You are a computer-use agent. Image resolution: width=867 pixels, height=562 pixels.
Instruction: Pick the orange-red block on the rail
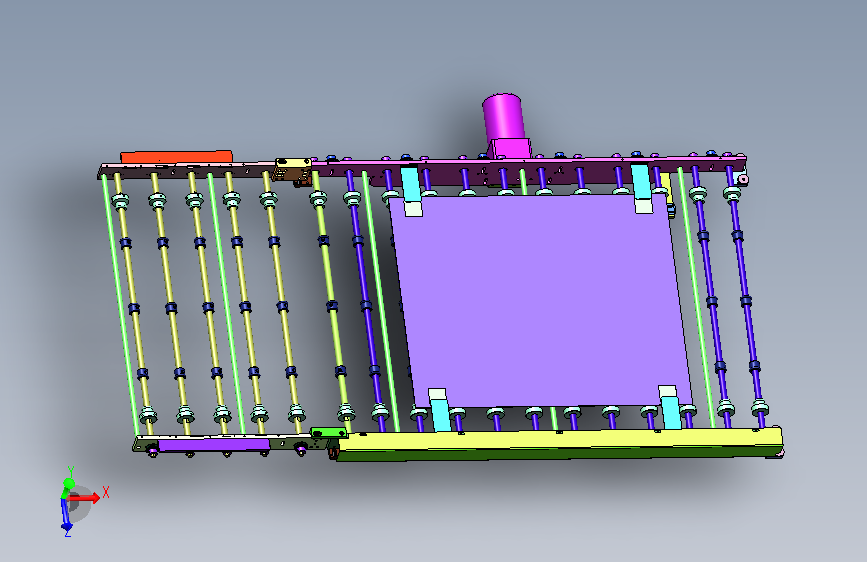(176, 157)
